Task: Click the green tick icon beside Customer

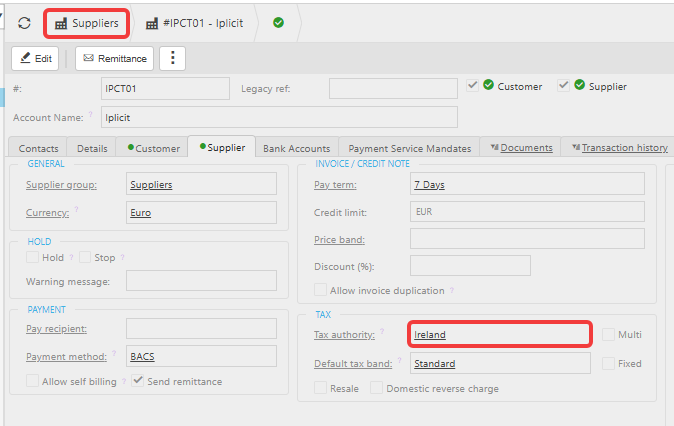Action: click(x=488, y=85)
